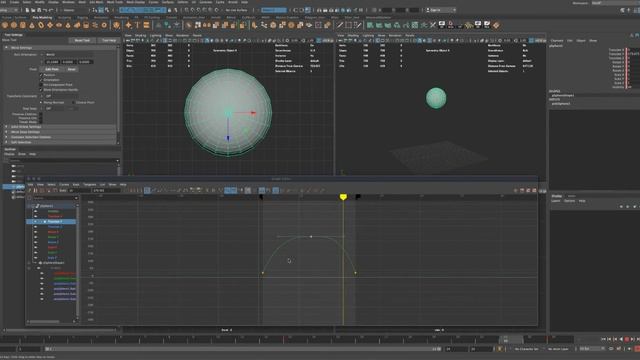Click the Tool Help button
Screen dimensions: 640x360
click(109, 40)
